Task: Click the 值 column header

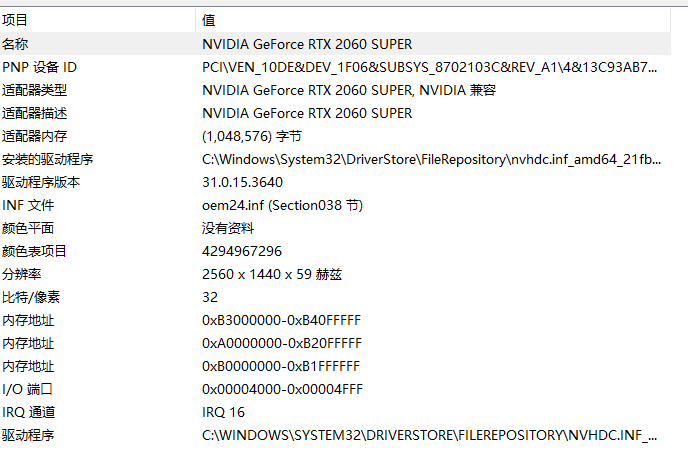Action: point(208,20)
